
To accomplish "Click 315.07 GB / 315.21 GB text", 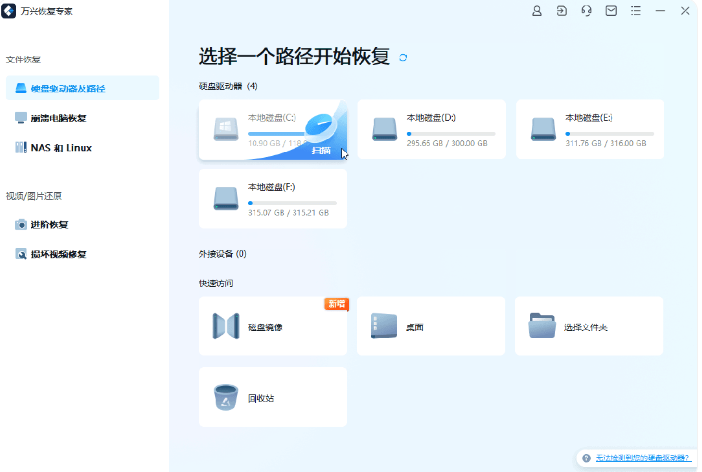I will pyautogui.click(x=288, y=213).
